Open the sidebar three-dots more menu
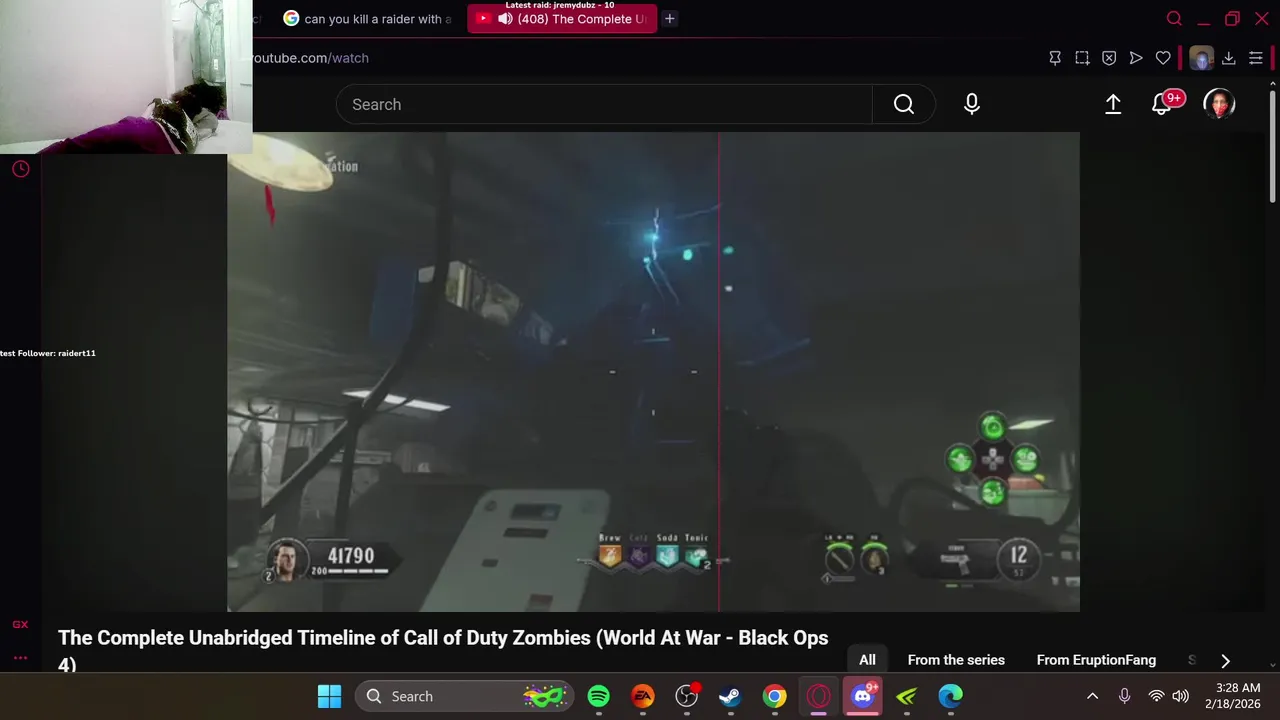 20,658
